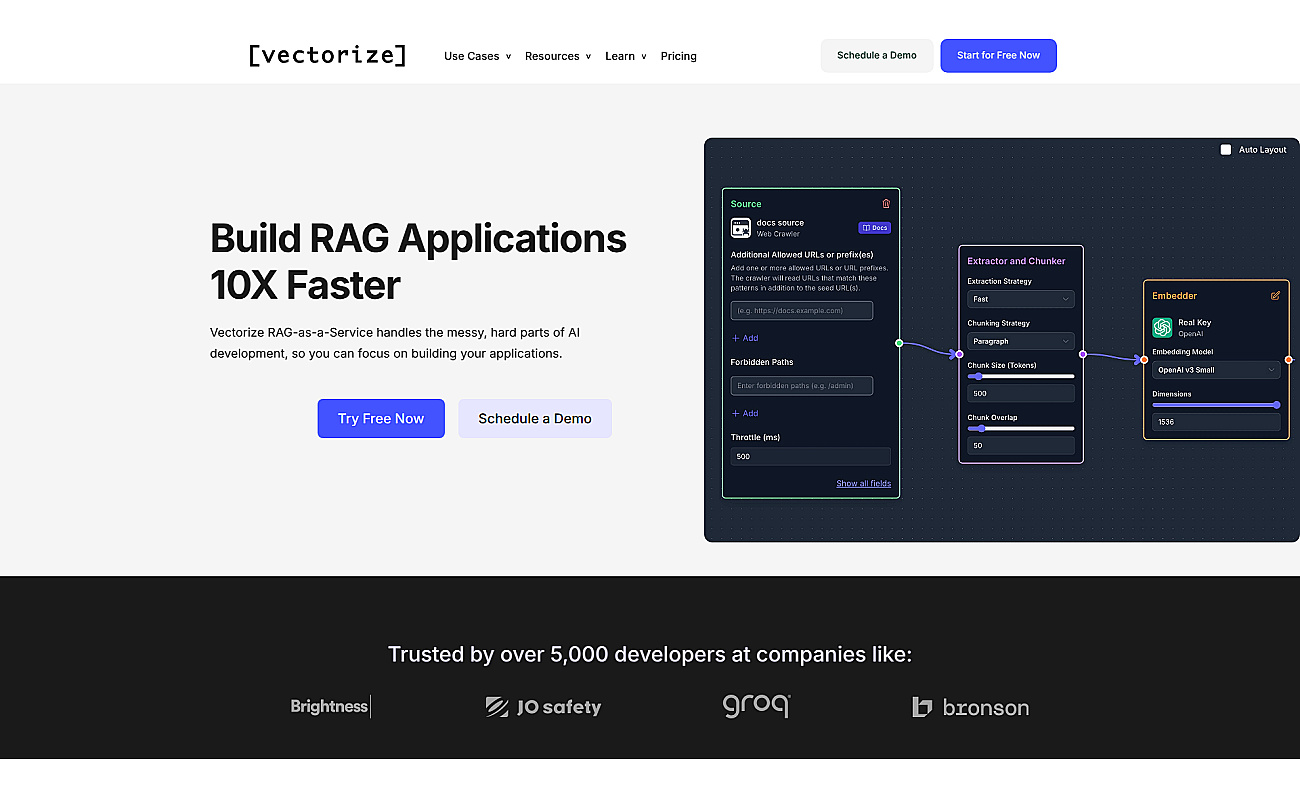Viewport: 1300px width, 788px height.
Task: Click the Try Free Now button
Action: tap(381, 418)
